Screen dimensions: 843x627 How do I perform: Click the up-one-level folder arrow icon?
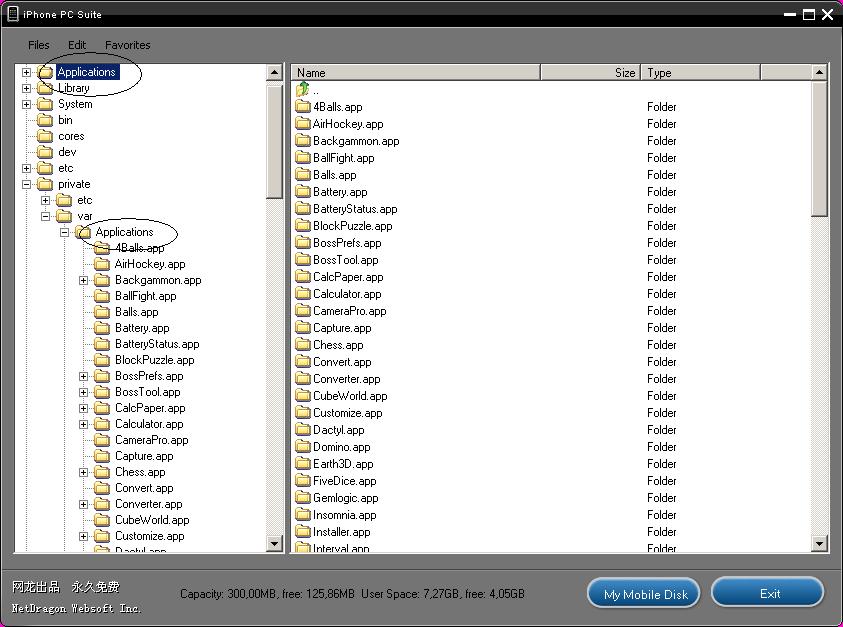click(303, 90)
